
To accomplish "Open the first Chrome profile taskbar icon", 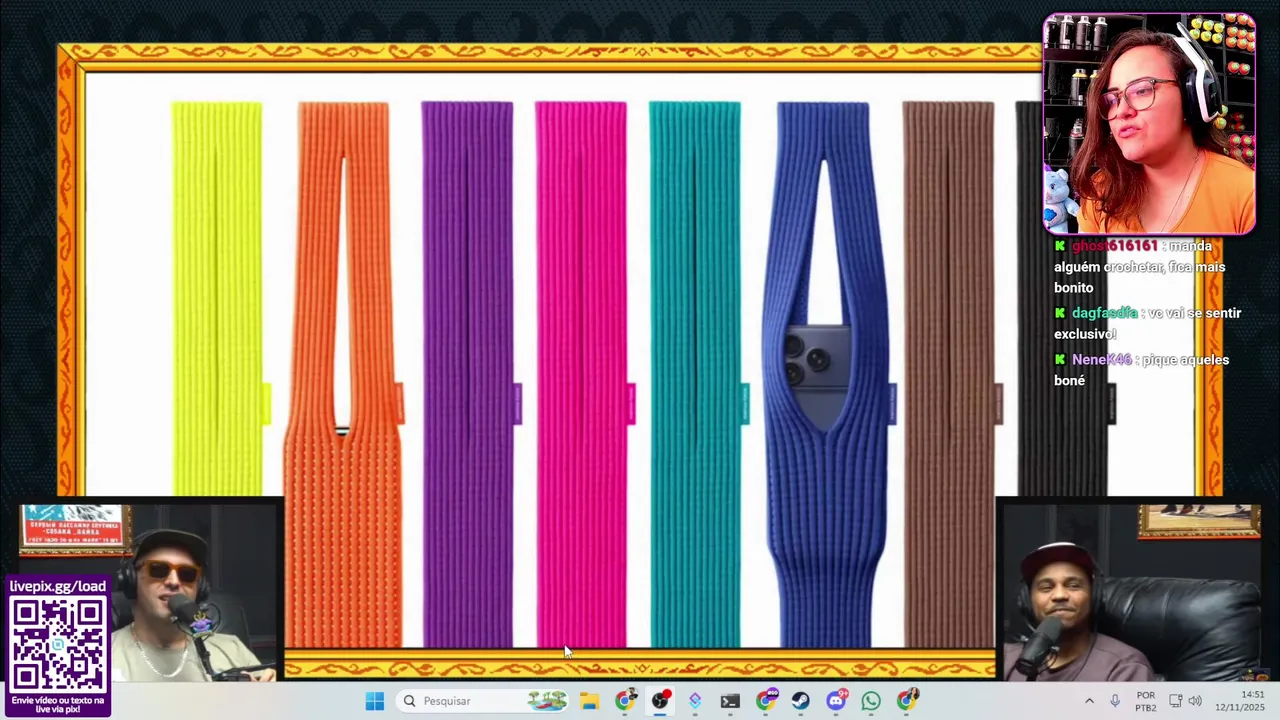I will tap(624, 701).
